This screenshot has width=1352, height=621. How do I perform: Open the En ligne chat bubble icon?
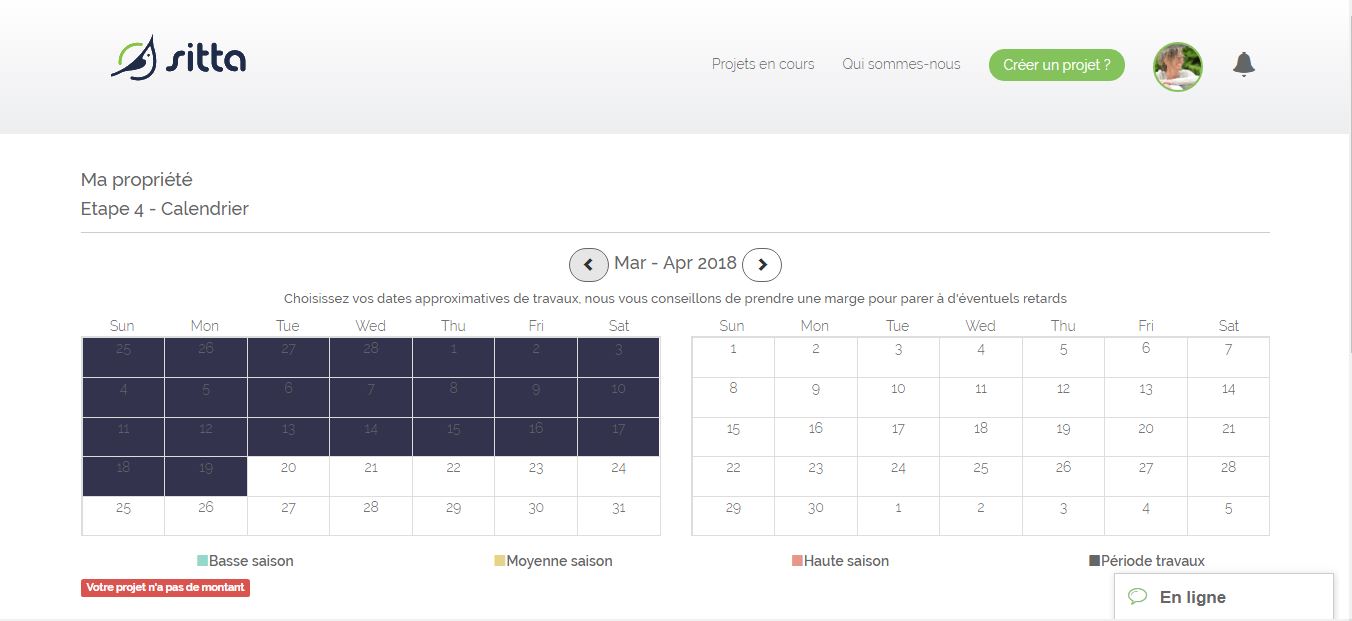point(1137,597)
